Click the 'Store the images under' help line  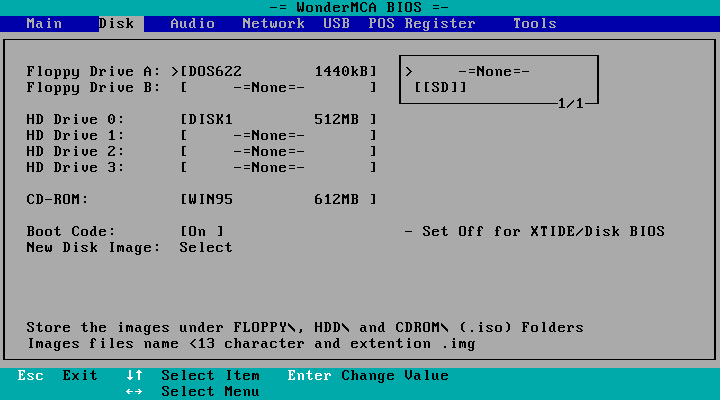(x=305, y=327)
